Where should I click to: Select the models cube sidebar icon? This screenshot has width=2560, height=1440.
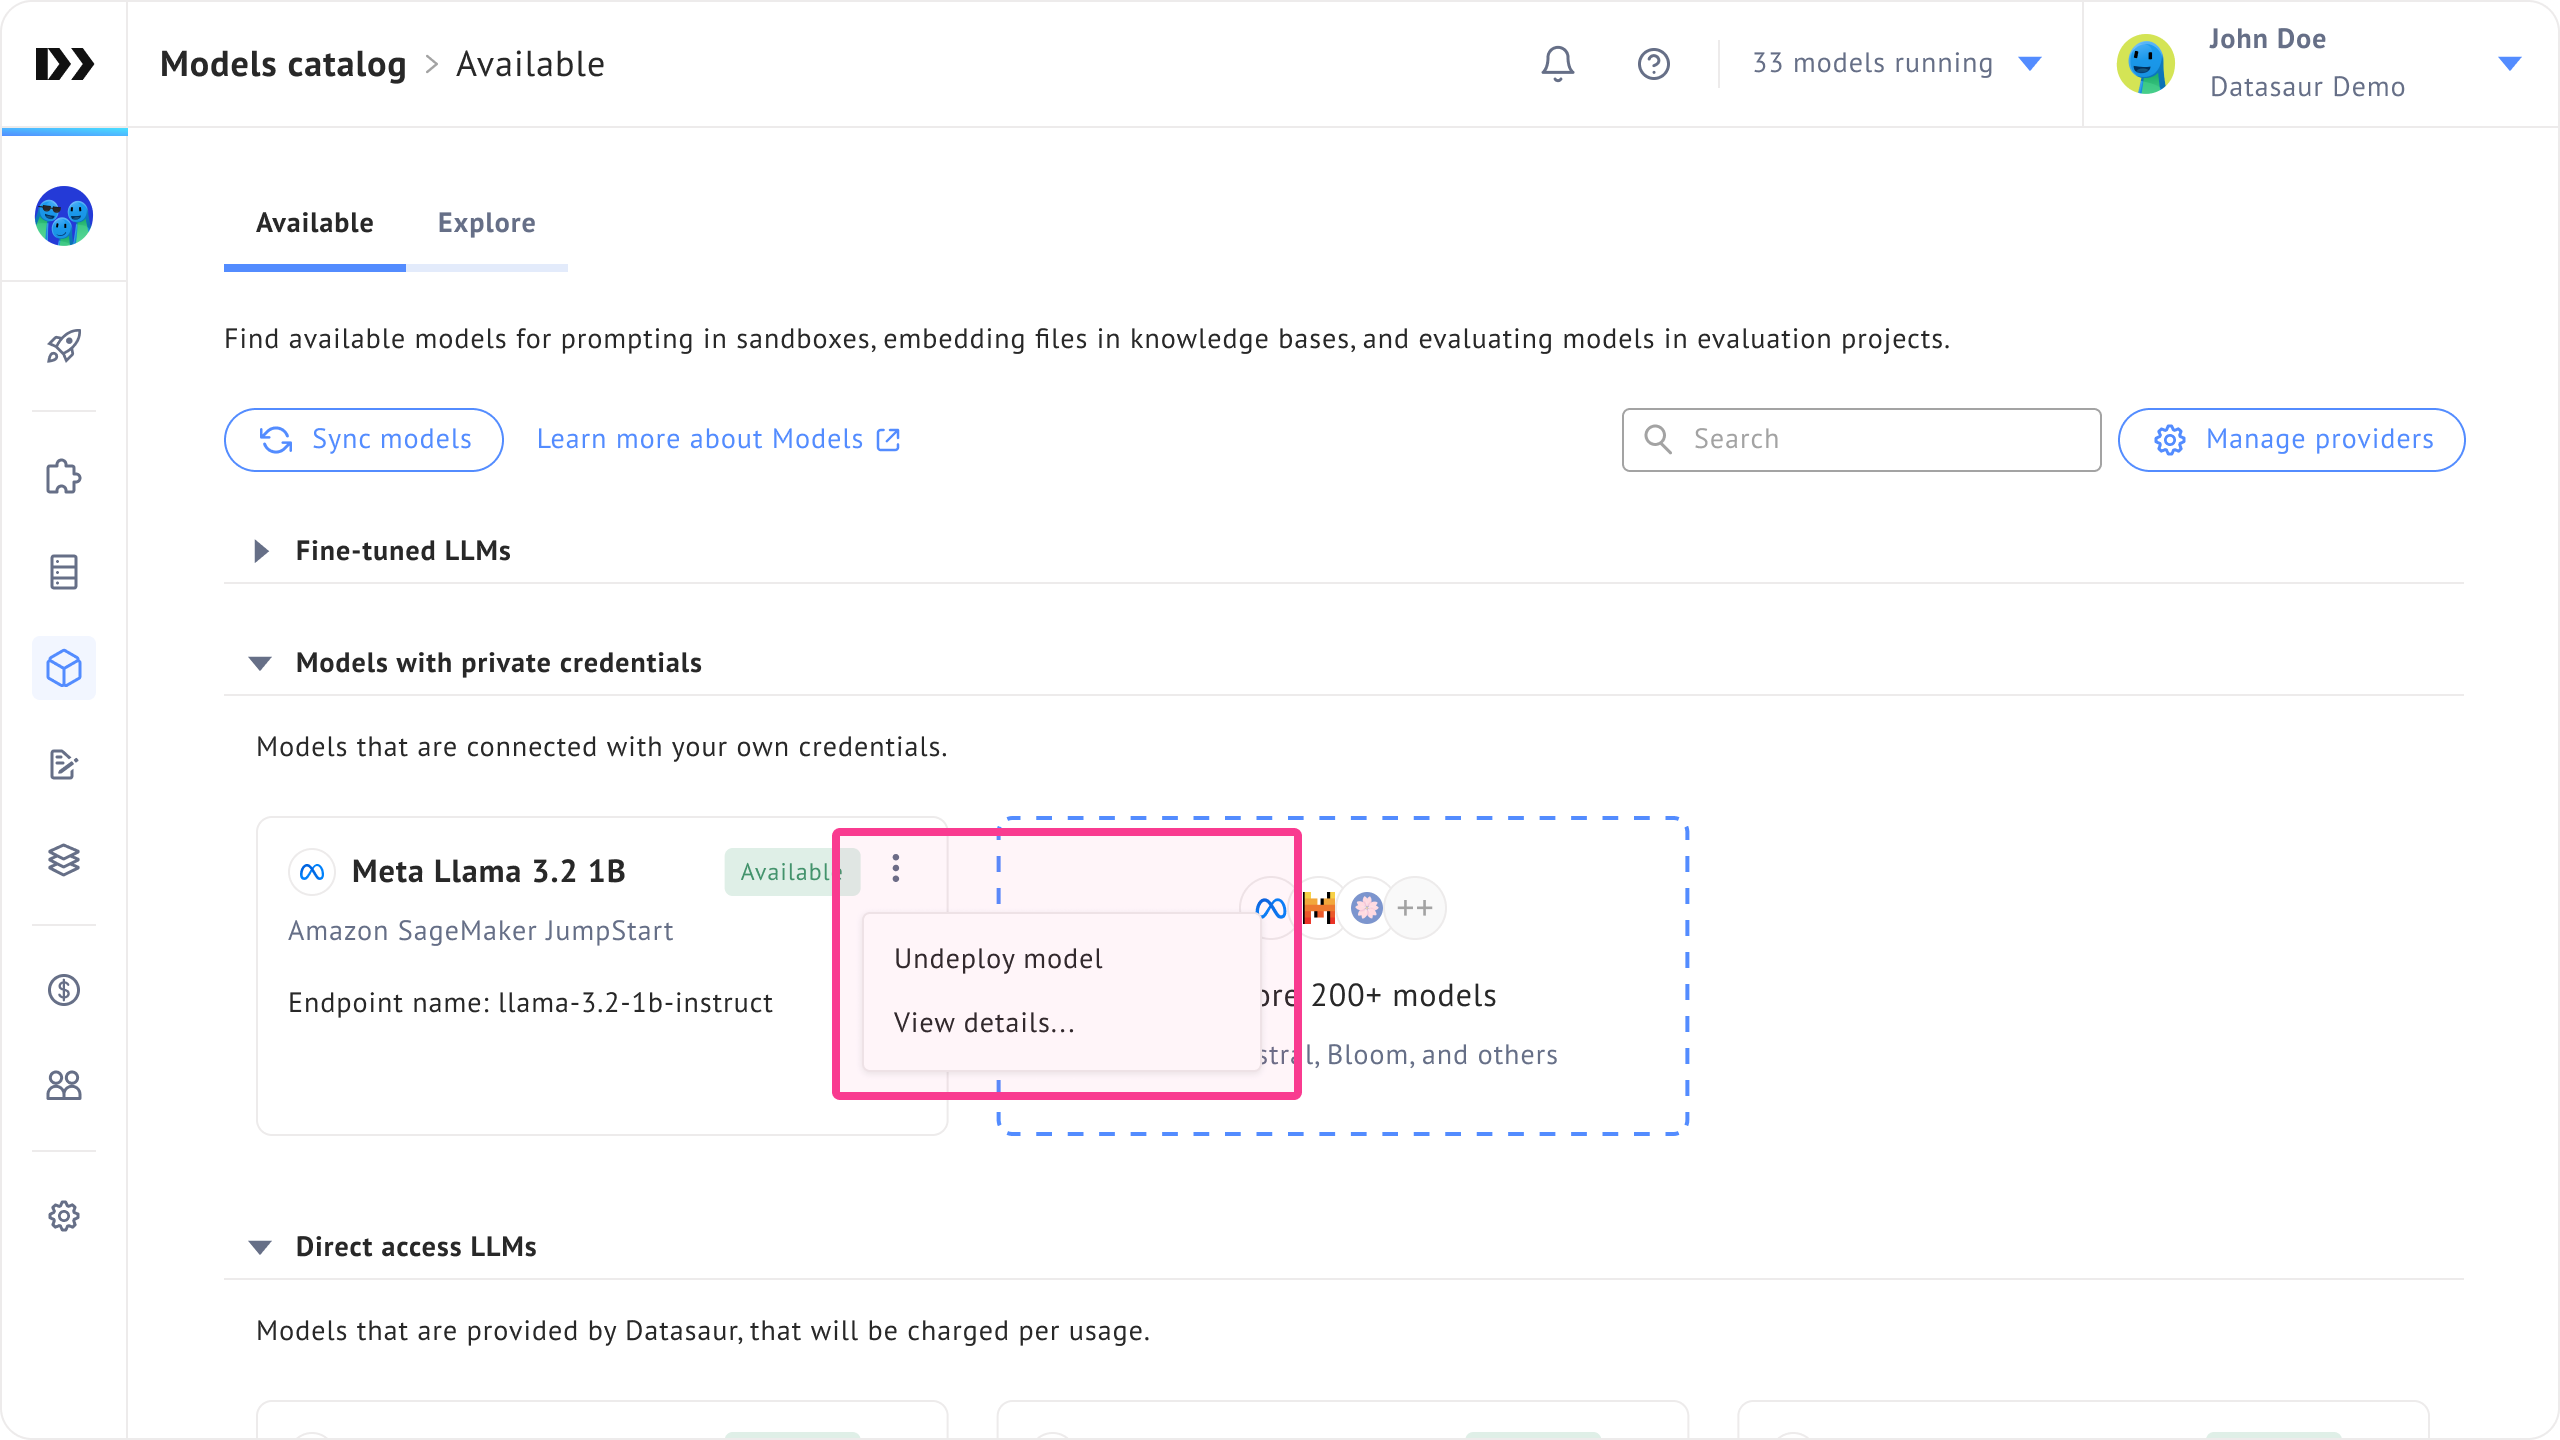point(64,668)
